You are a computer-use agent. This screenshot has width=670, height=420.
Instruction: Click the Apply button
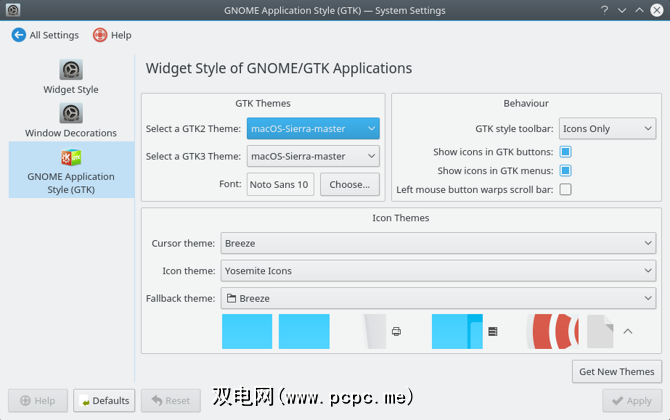632,400
